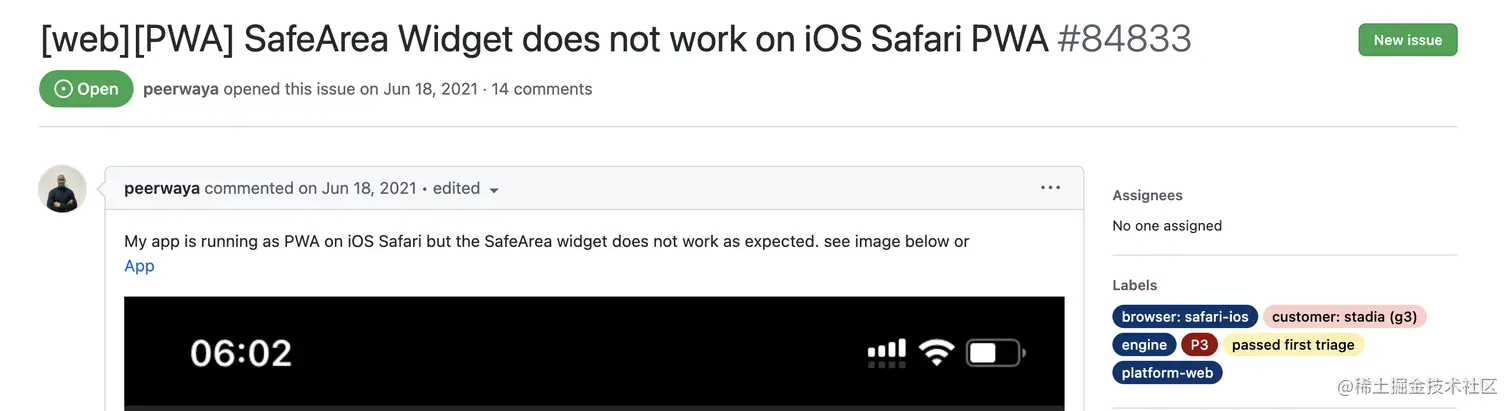Screen dimensions: 1512x411
Task: Select the customer: stadia (g3) label
Action: coord(1345,317)
